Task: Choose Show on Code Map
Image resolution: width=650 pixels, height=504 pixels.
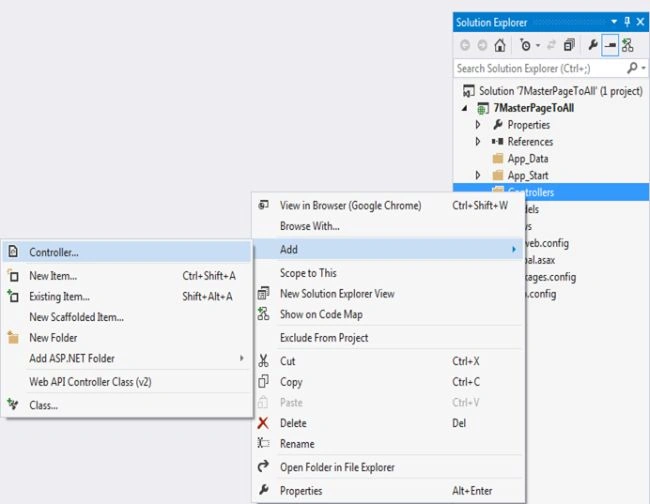Action: pos(388,315)
